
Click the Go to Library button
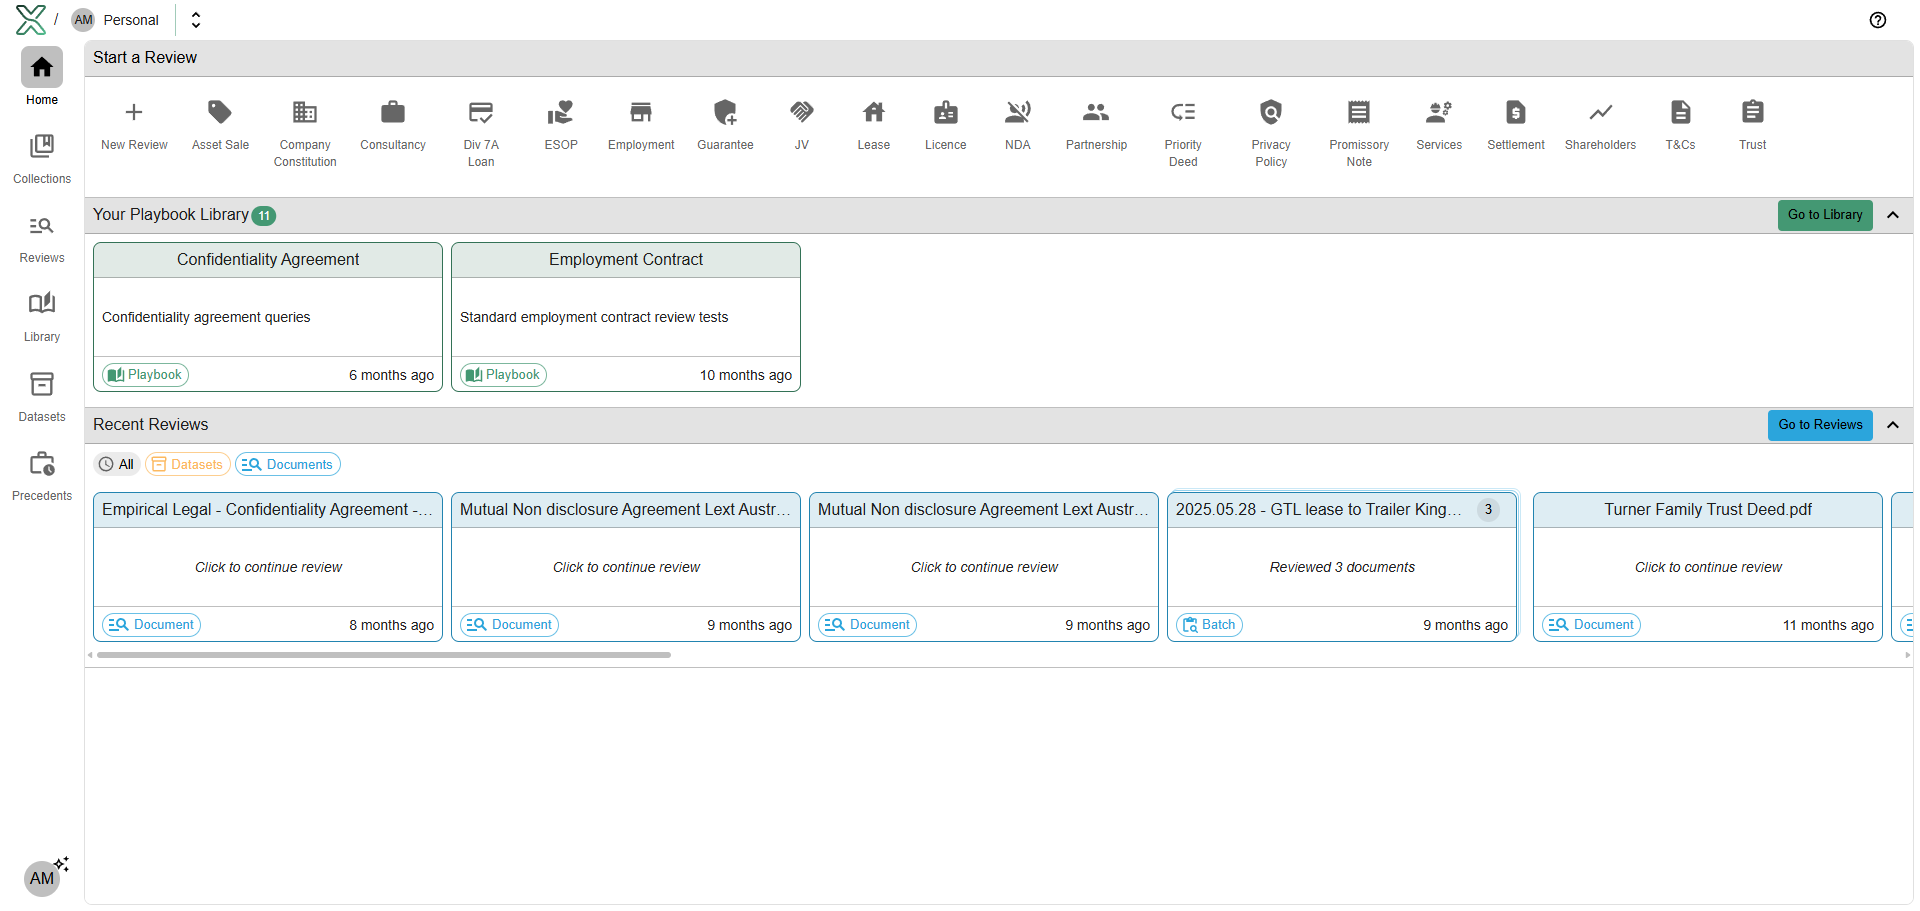pos(1825,215)
